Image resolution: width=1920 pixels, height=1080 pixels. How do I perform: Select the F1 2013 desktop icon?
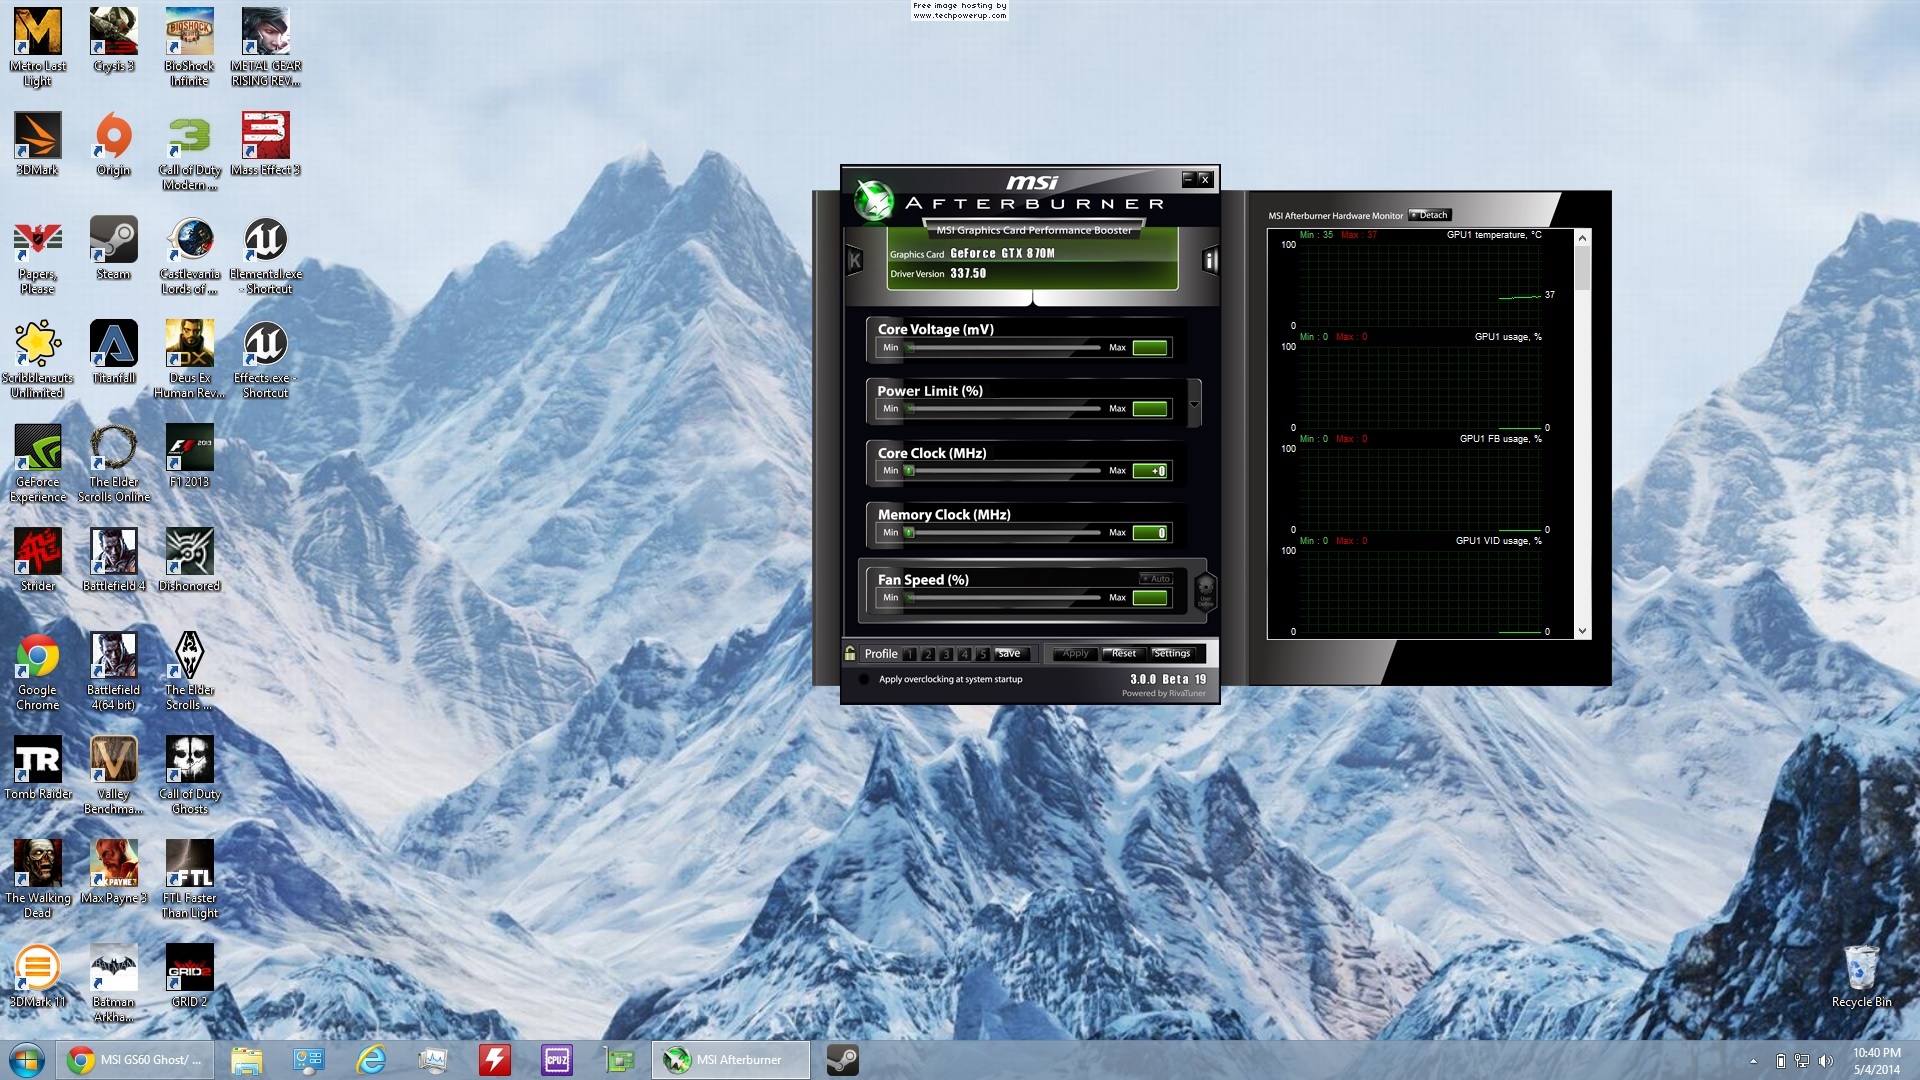(x=189, y=456)
